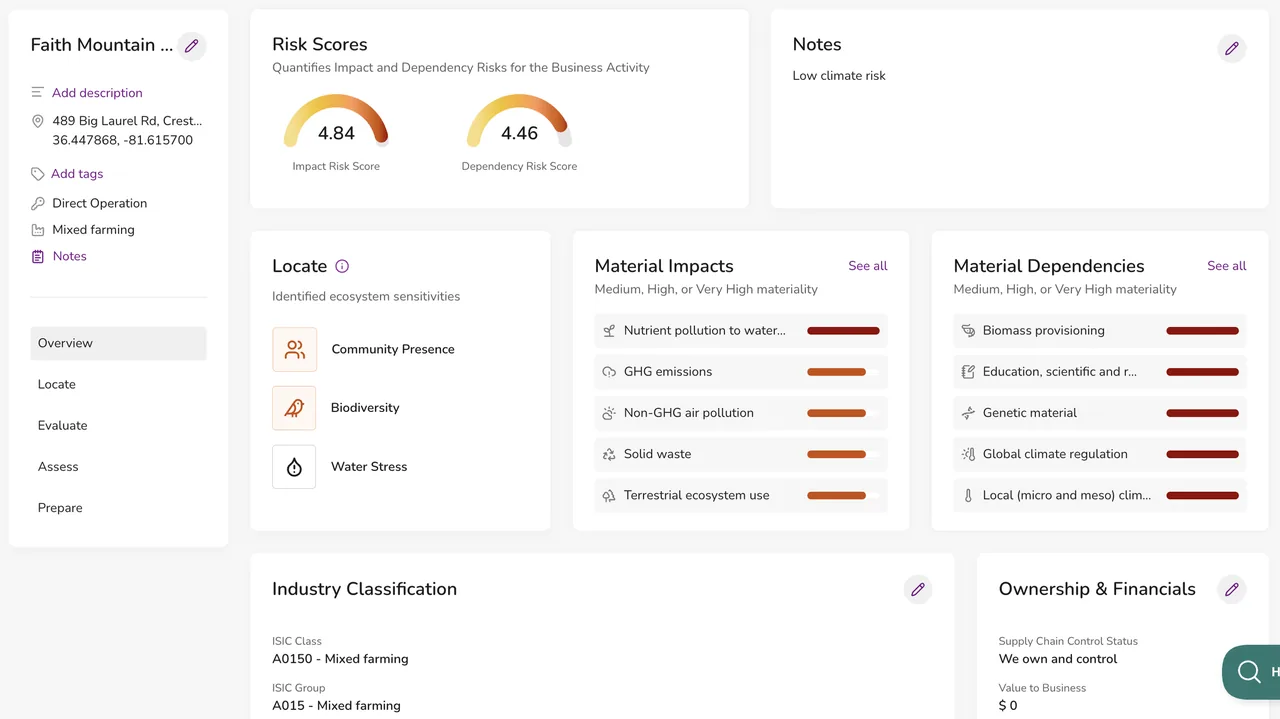The image size is (1280, 719).
Task: Click the Nutrient pollution row icon
Action: click(x=609, y=330)
